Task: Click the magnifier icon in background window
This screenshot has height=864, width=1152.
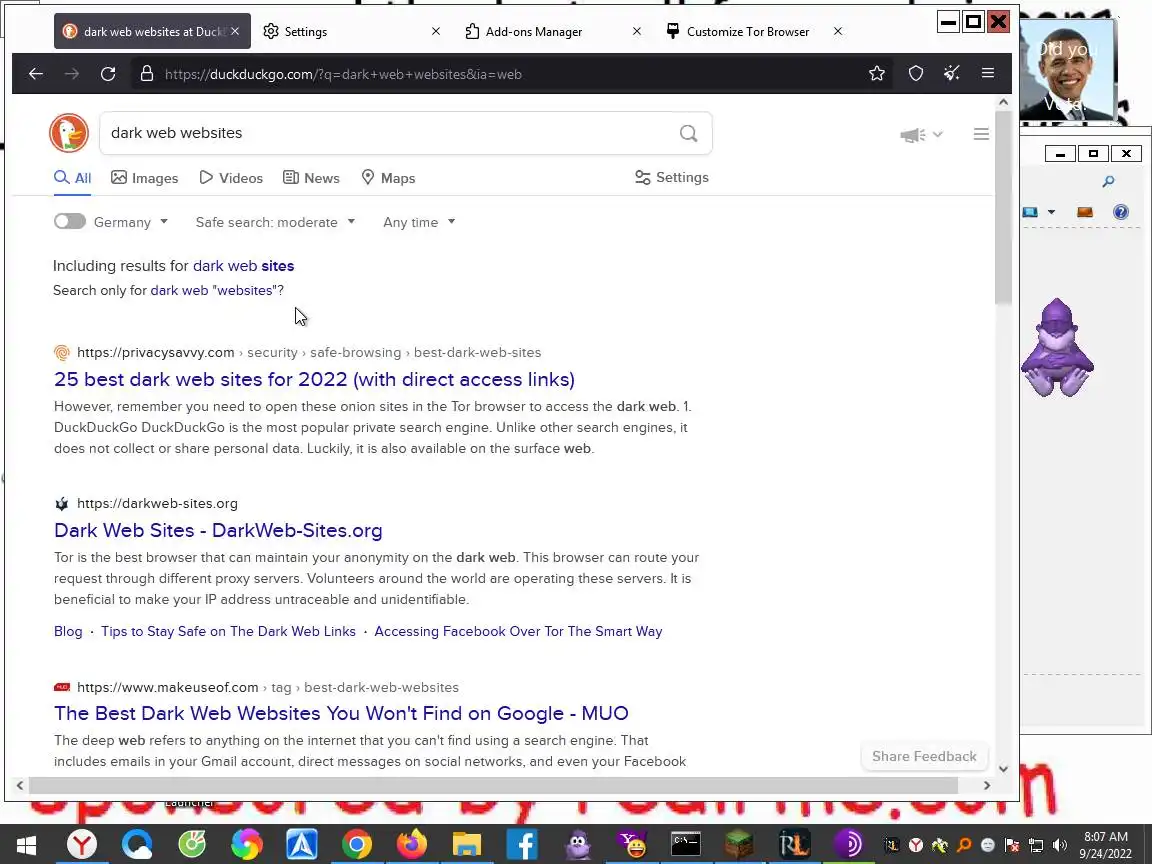Action: click(1108, 181)
